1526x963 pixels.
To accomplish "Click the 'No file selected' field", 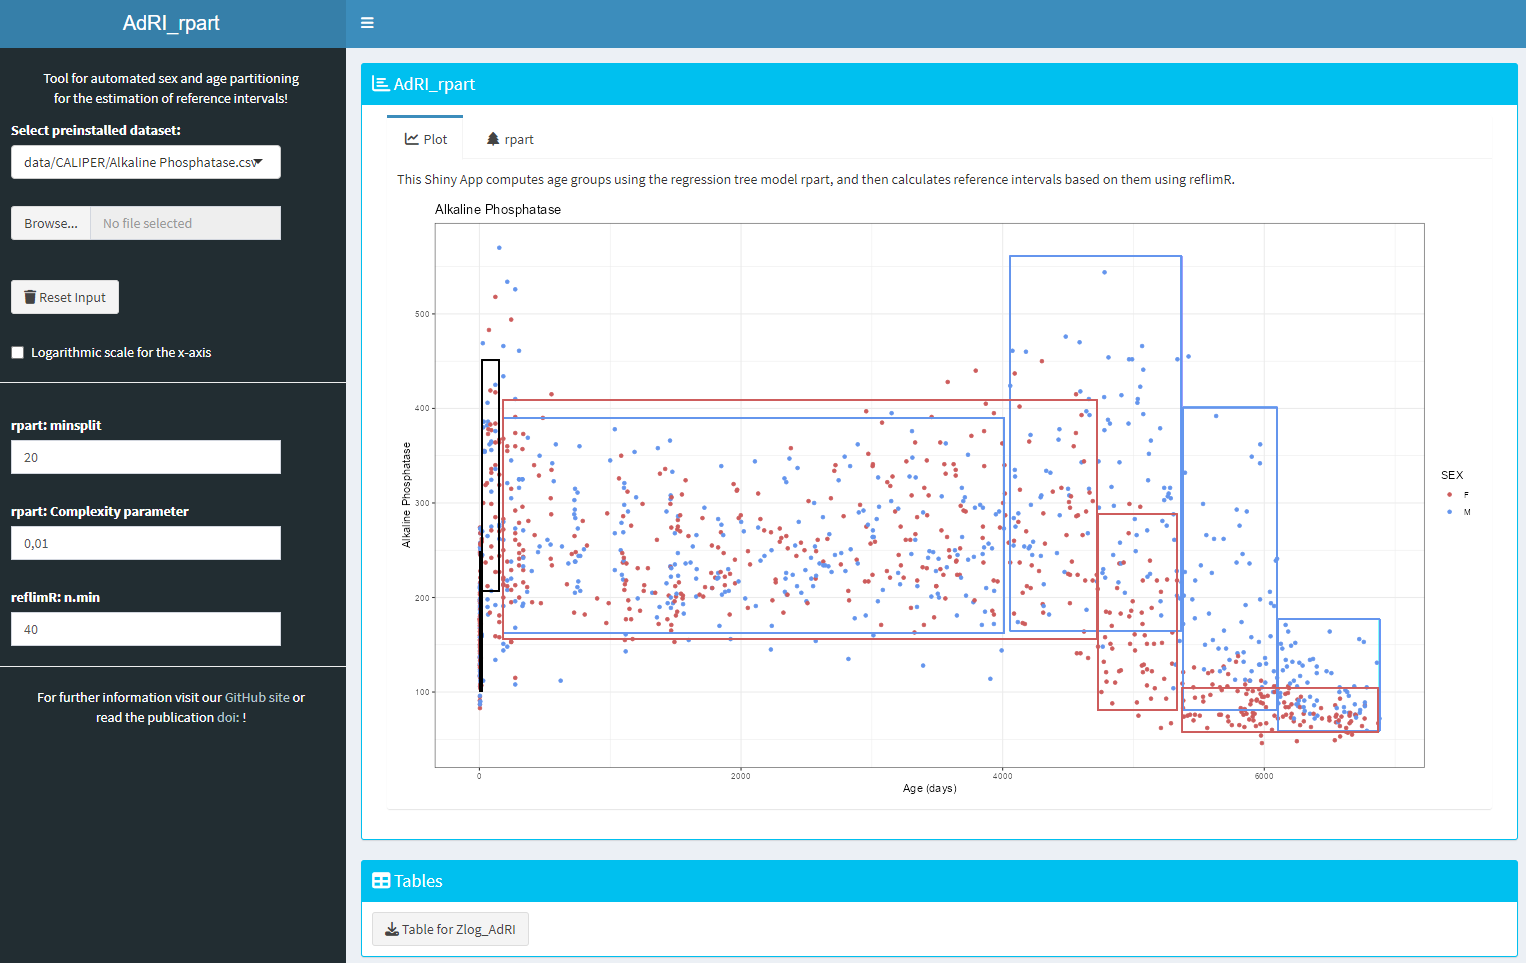I will click(x=186, y=223).
